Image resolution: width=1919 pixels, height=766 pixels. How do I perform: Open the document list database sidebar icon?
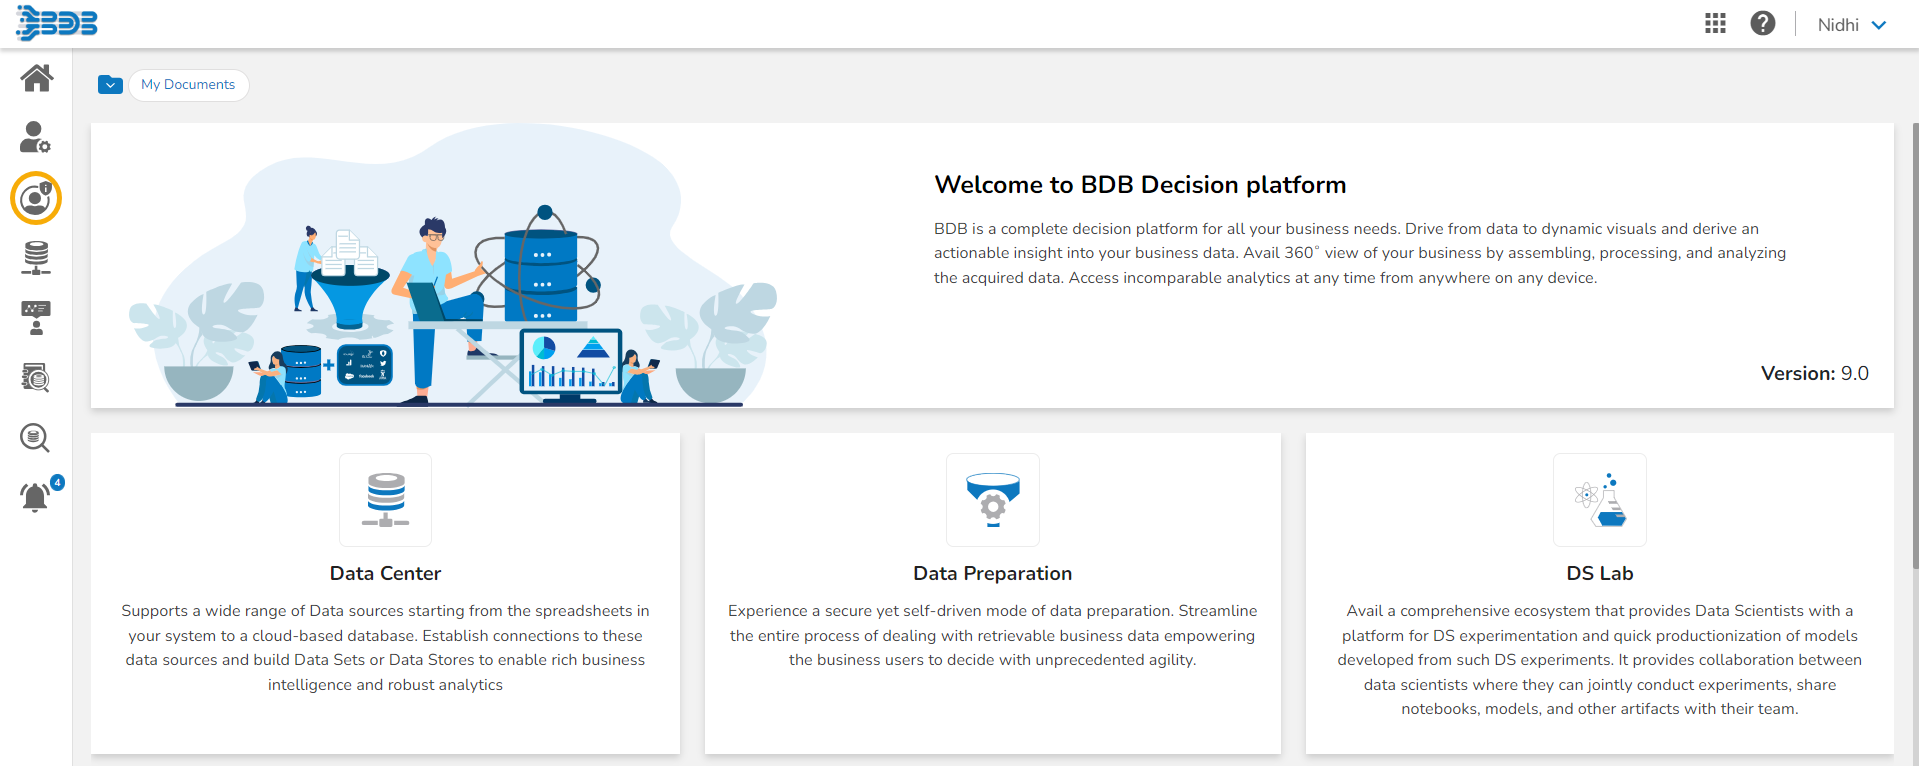tap(36, 378)
